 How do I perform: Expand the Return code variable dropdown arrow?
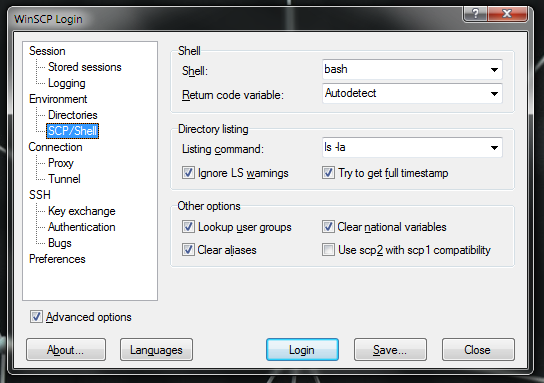[x=494, y=94]
